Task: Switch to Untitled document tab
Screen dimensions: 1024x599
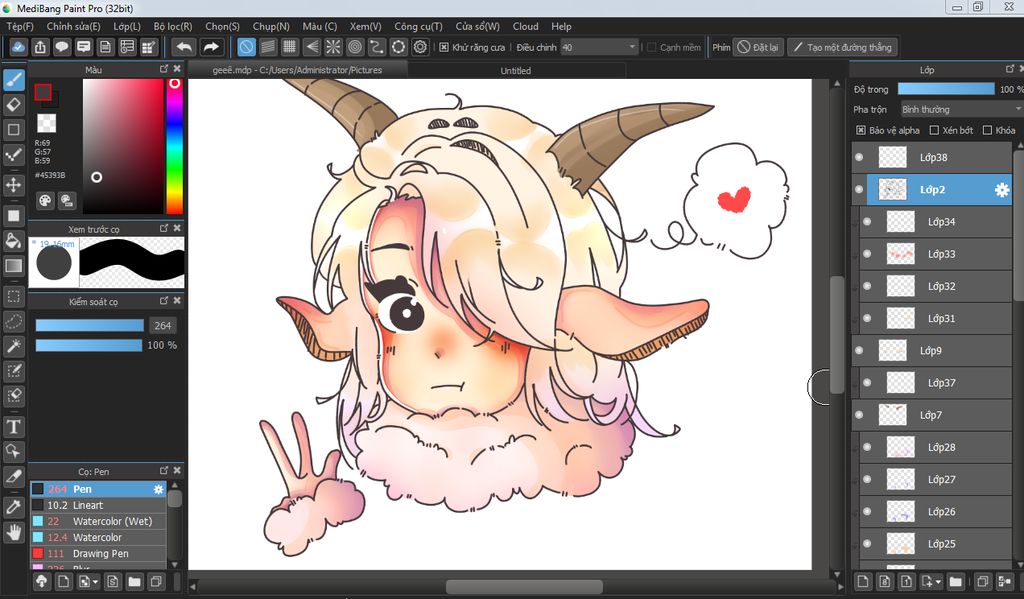Action: (x=516, y=71)
